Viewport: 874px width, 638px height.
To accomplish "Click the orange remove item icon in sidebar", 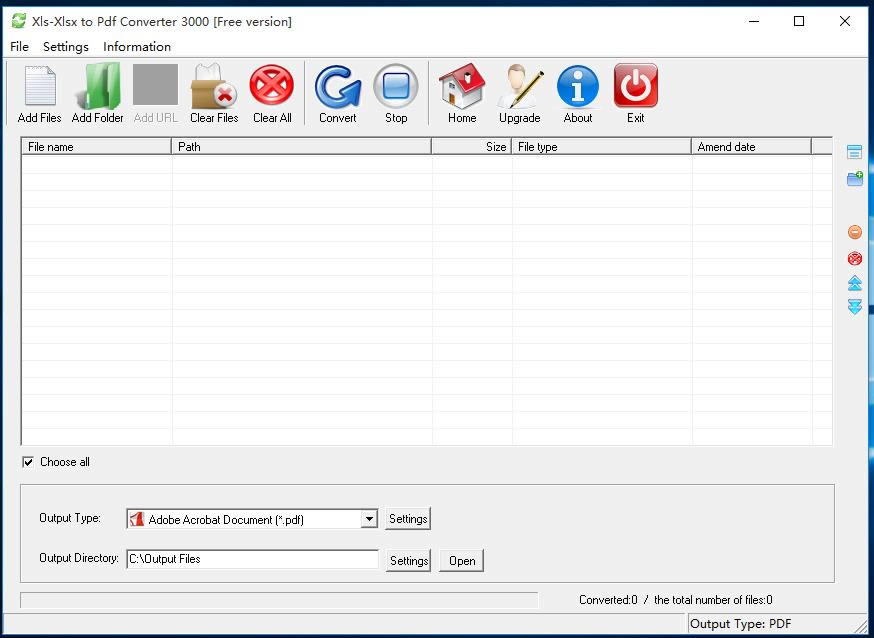I will point(854,232).
